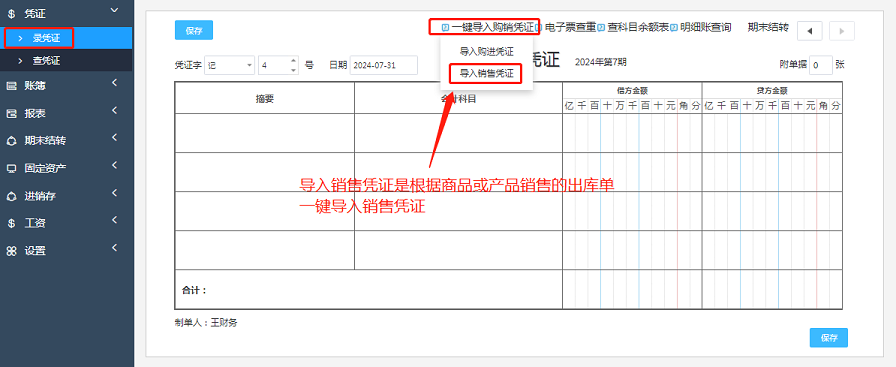Click the date field showing 2024-07-31
896x367 pixels.
(383, 65)
